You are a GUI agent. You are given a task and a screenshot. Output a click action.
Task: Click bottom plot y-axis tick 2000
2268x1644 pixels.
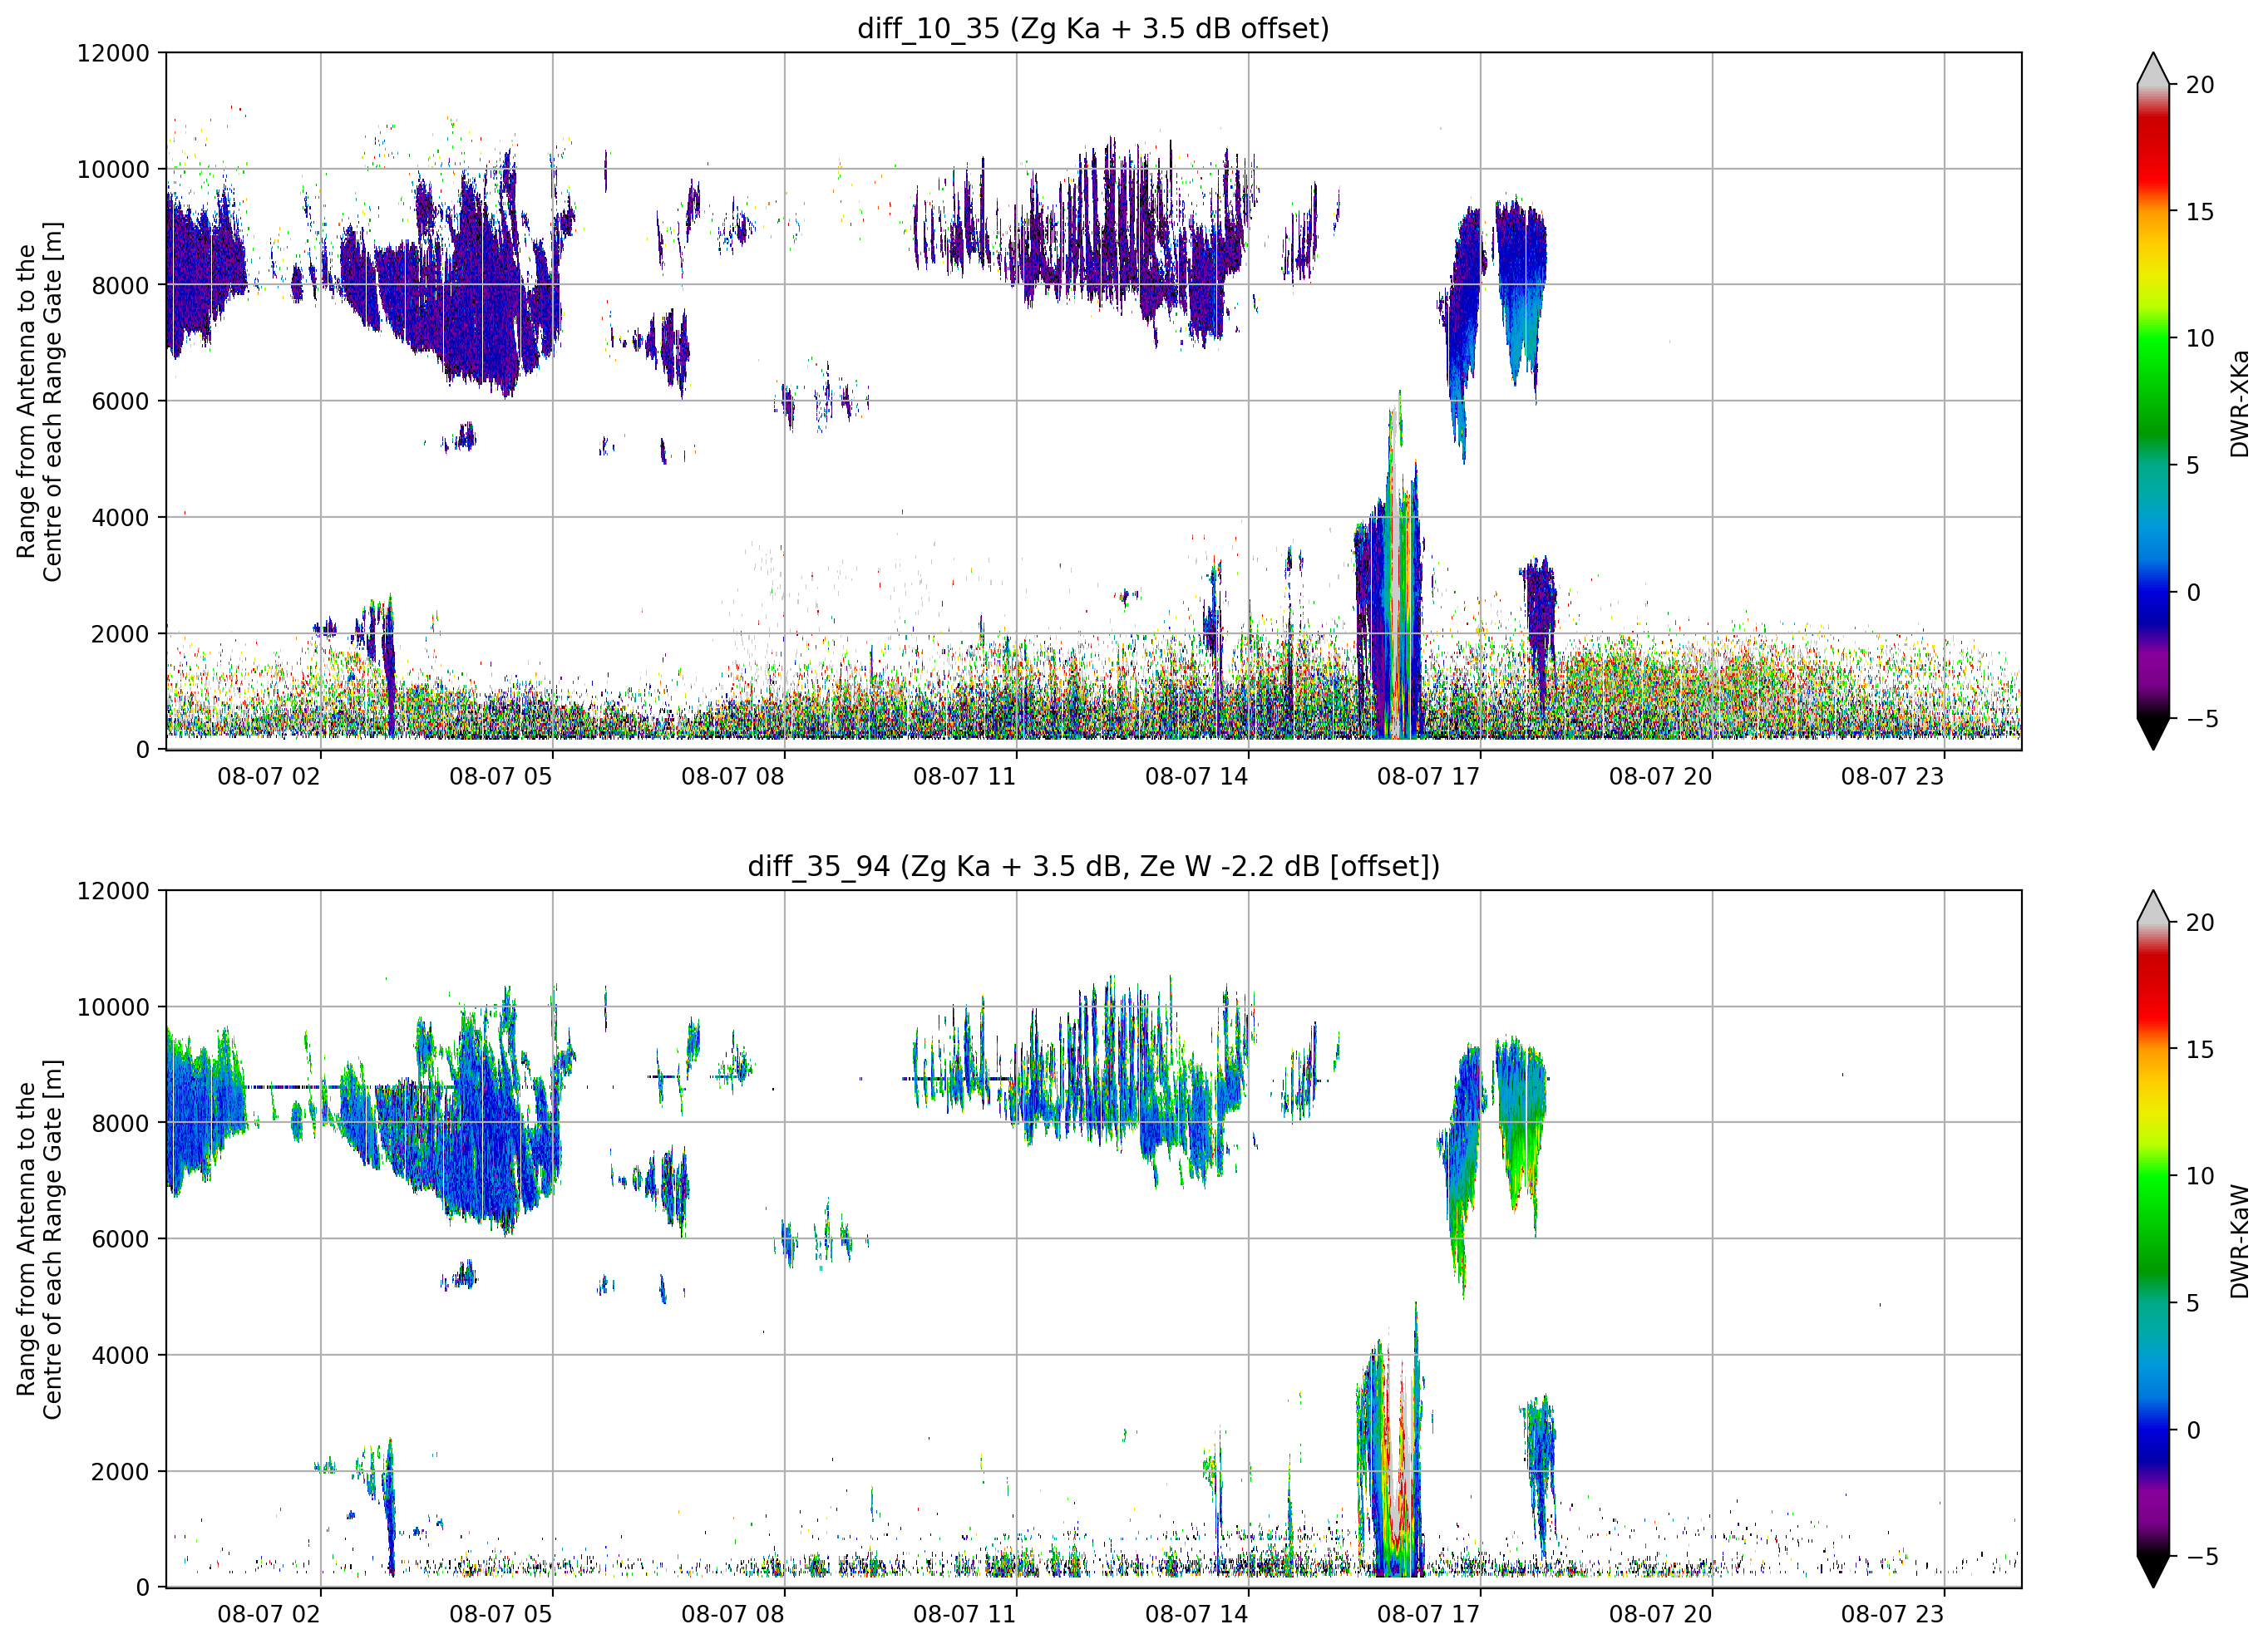[120, 1472]
